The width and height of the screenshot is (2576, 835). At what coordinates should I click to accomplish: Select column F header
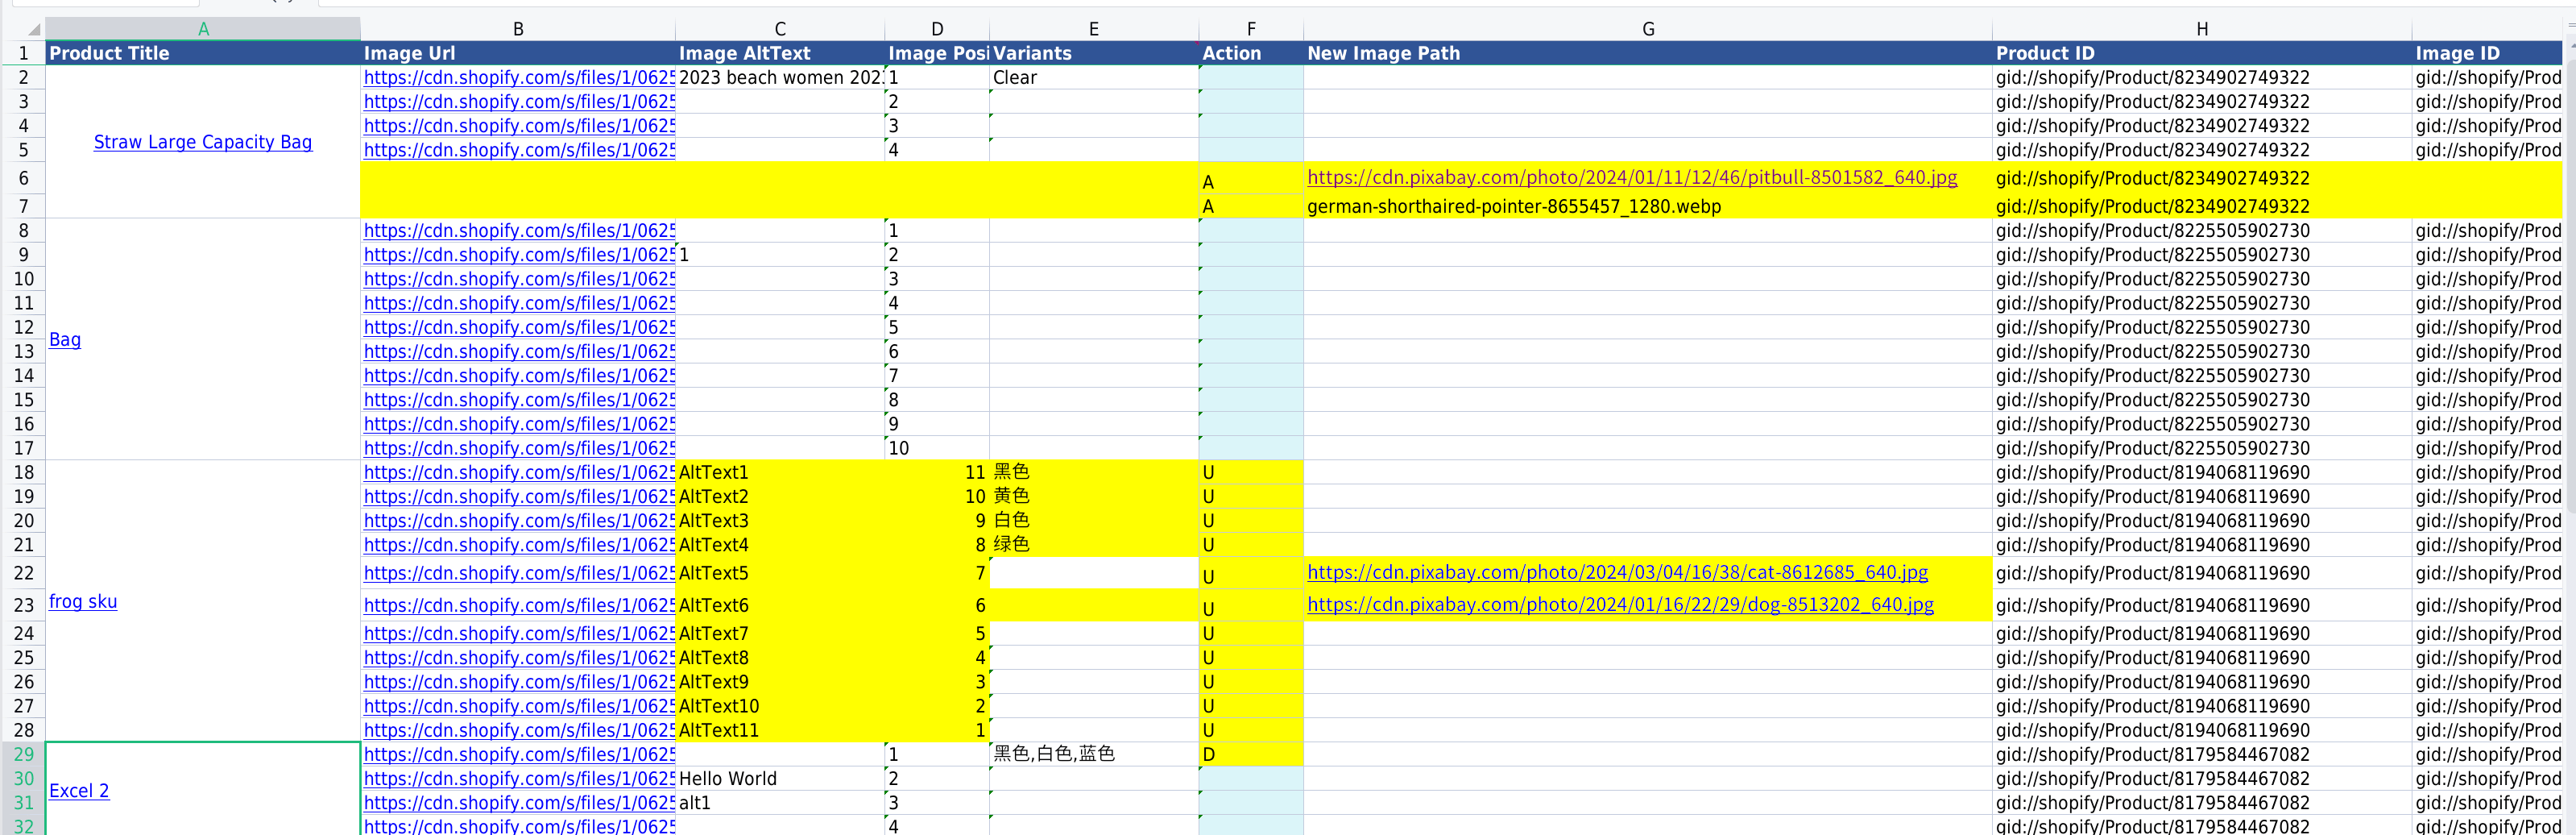point(1251,29)
